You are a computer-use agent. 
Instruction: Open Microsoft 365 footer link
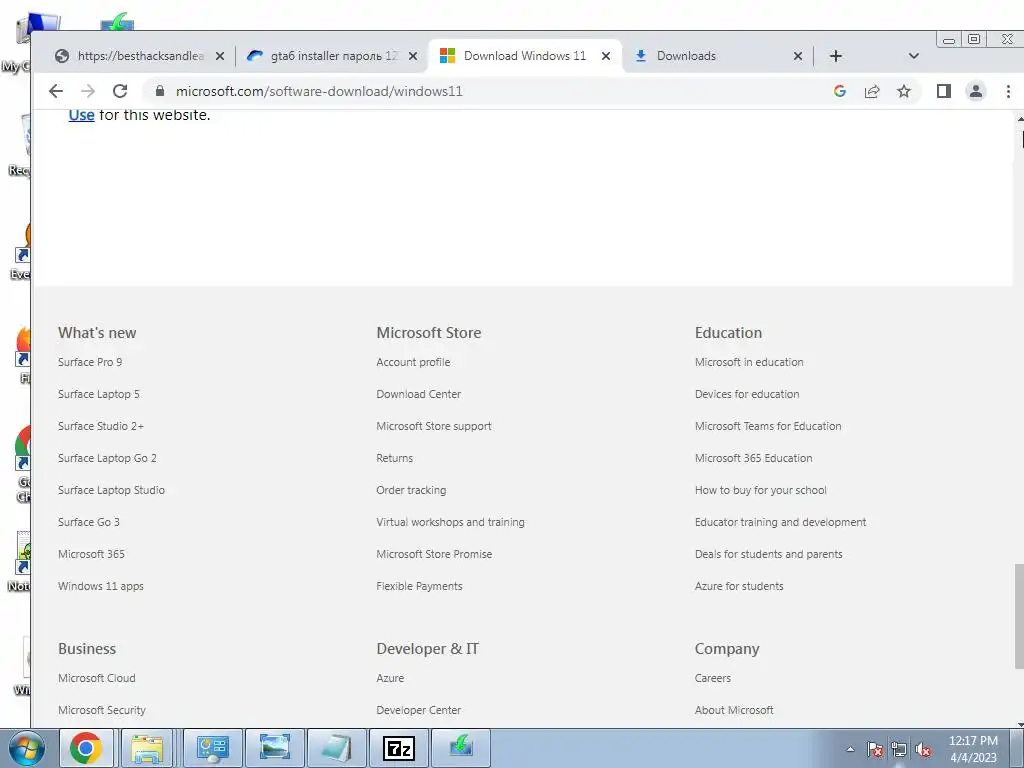coord(91,554)
